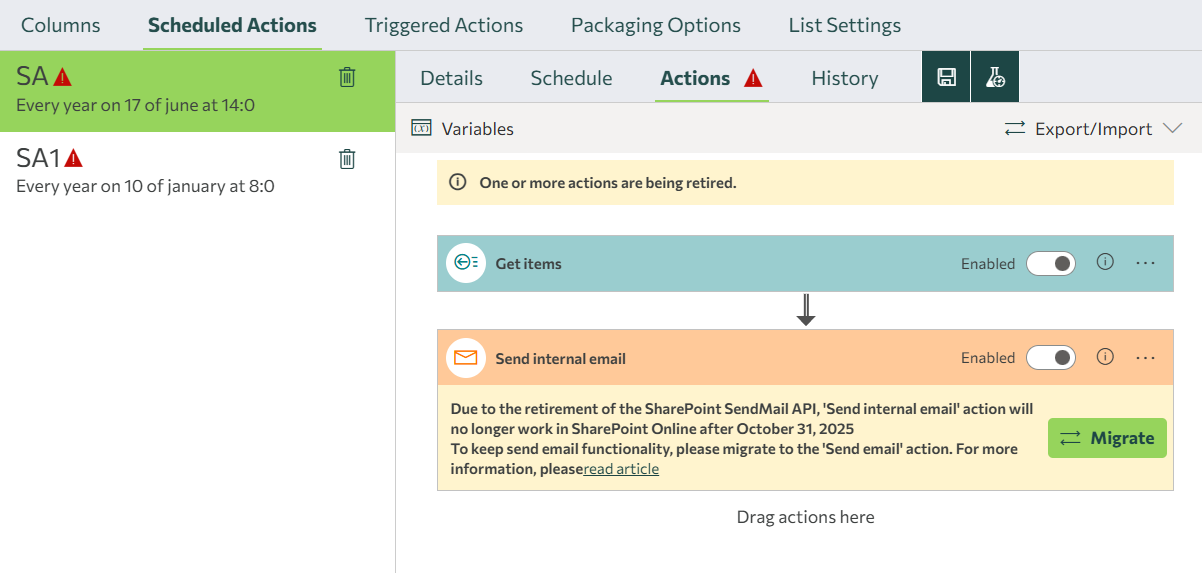Click the save floppy disk icon

tap(945, 78)
